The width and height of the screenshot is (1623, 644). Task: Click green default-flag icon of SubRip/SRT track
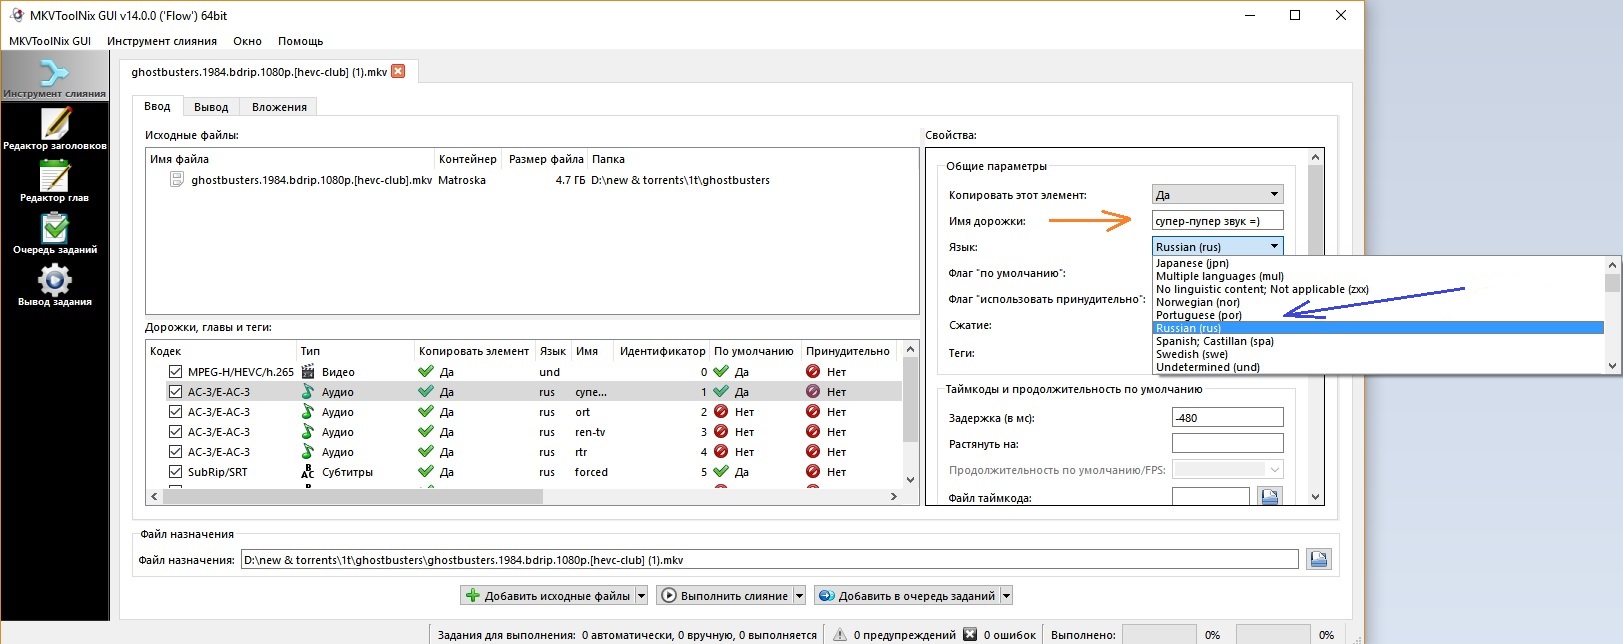(x=721, y=472)
